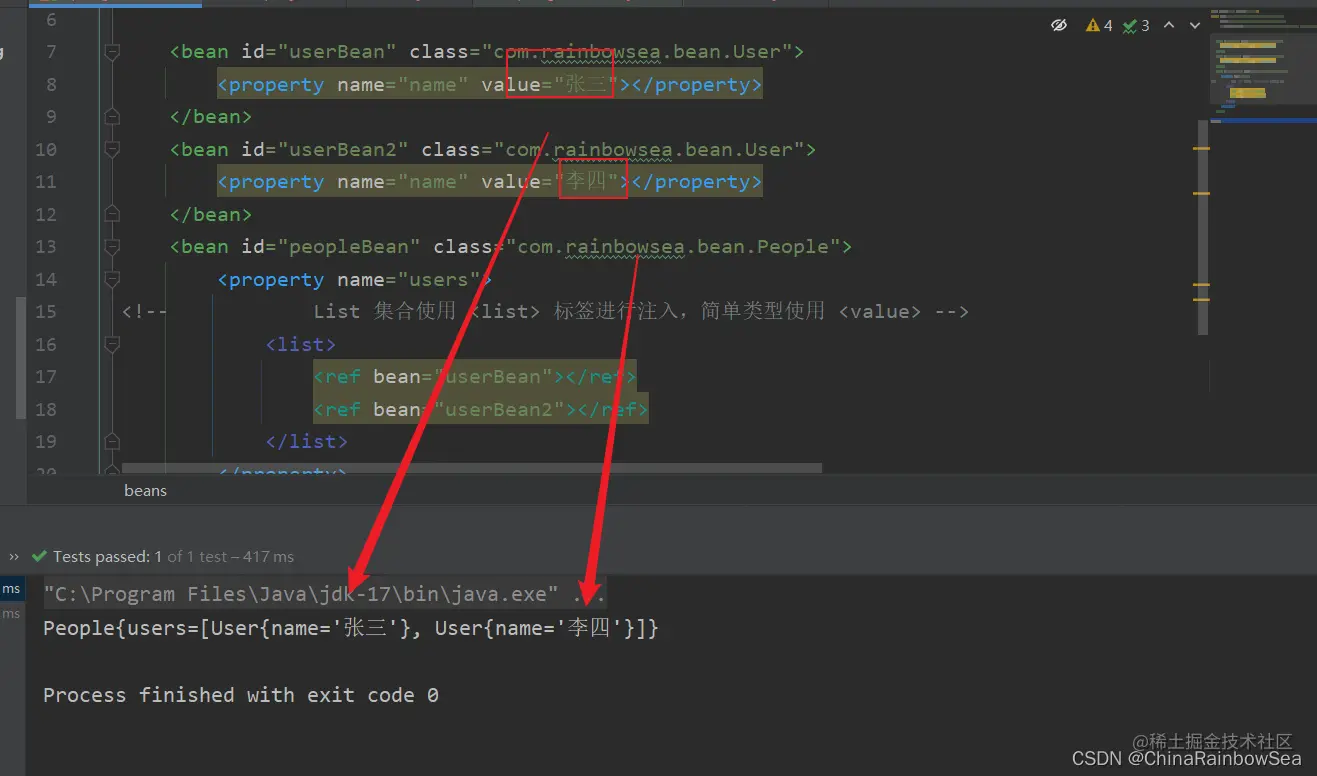The image size is (1317, 776).
Task: Click line number 15 in the gutter
Action: click(x=45, y=311)
